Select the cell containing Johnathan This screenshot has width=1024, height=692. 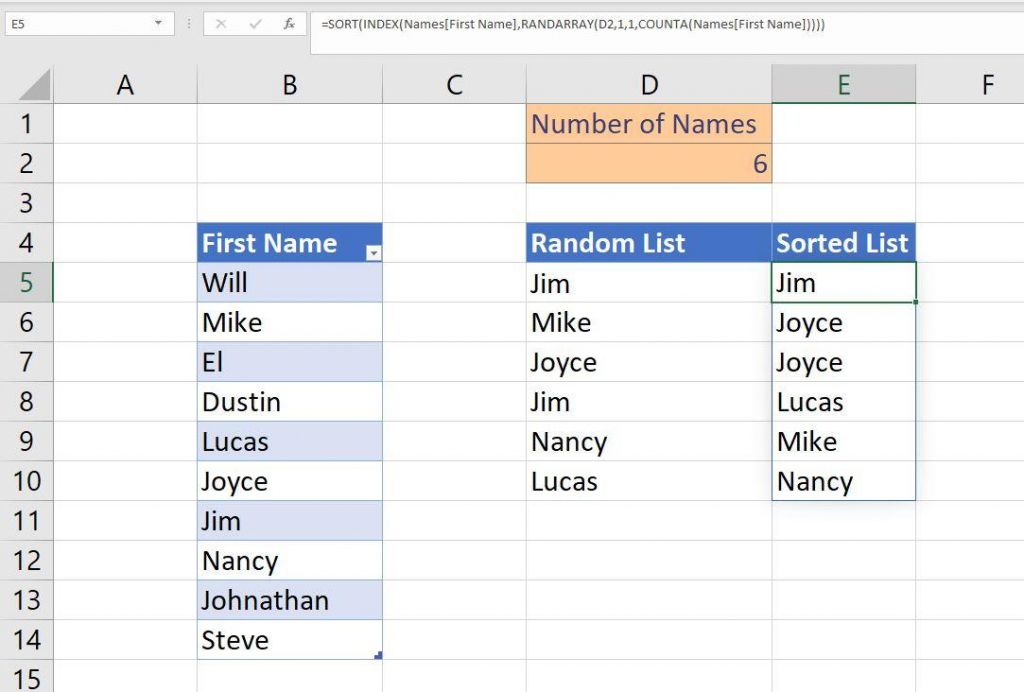click(290, 600)
